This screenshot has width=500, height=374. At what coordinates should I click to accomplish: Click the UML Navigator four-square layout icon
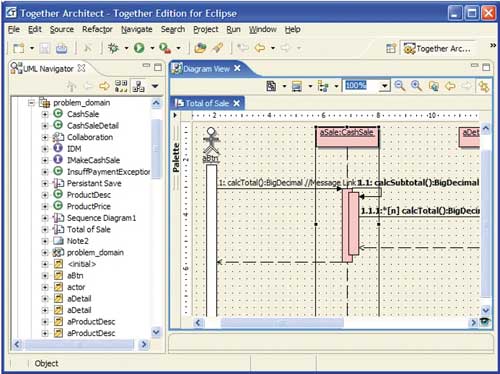click(x=121, y=86)
